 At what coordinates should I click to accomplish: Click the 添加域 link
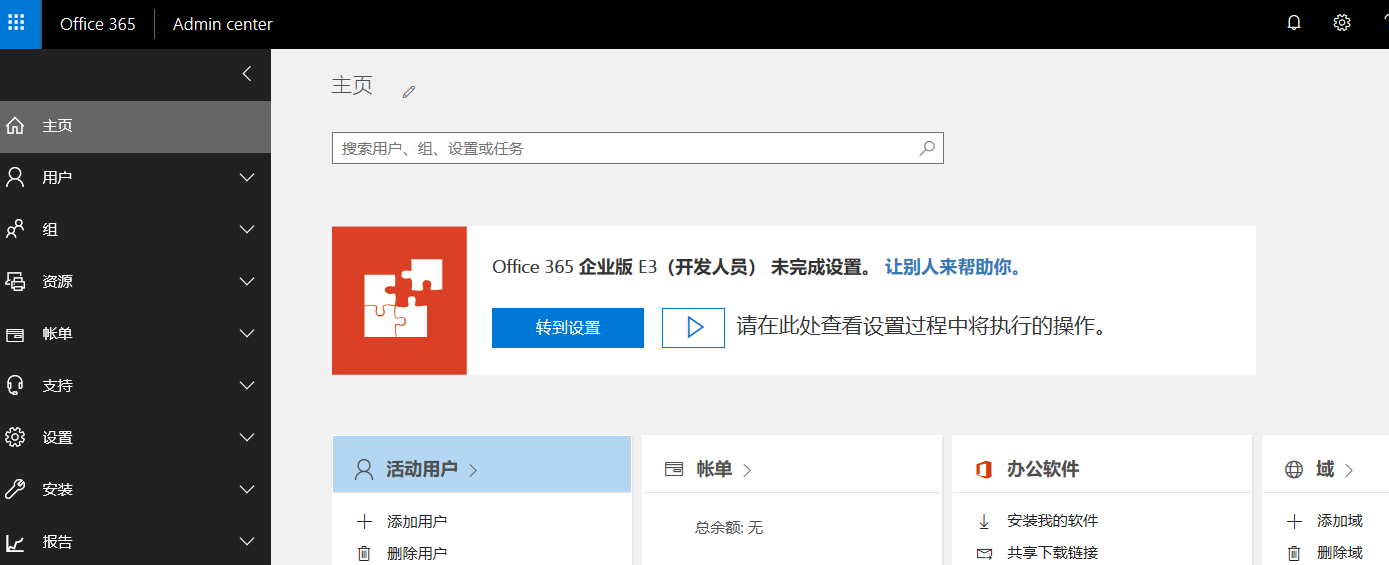click(x=1340, y=521)
